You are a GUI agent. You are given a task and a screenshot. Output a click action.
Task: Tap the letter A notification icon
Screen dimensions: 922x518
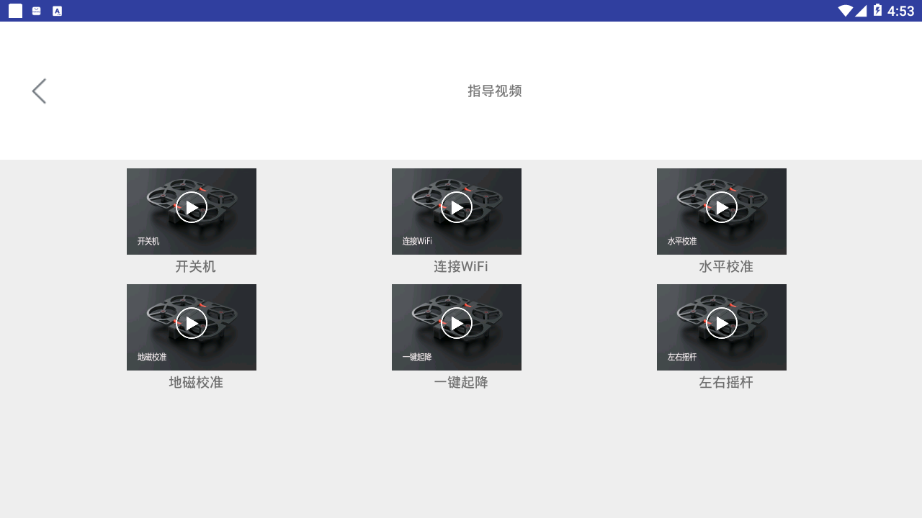tap(57, 11)
